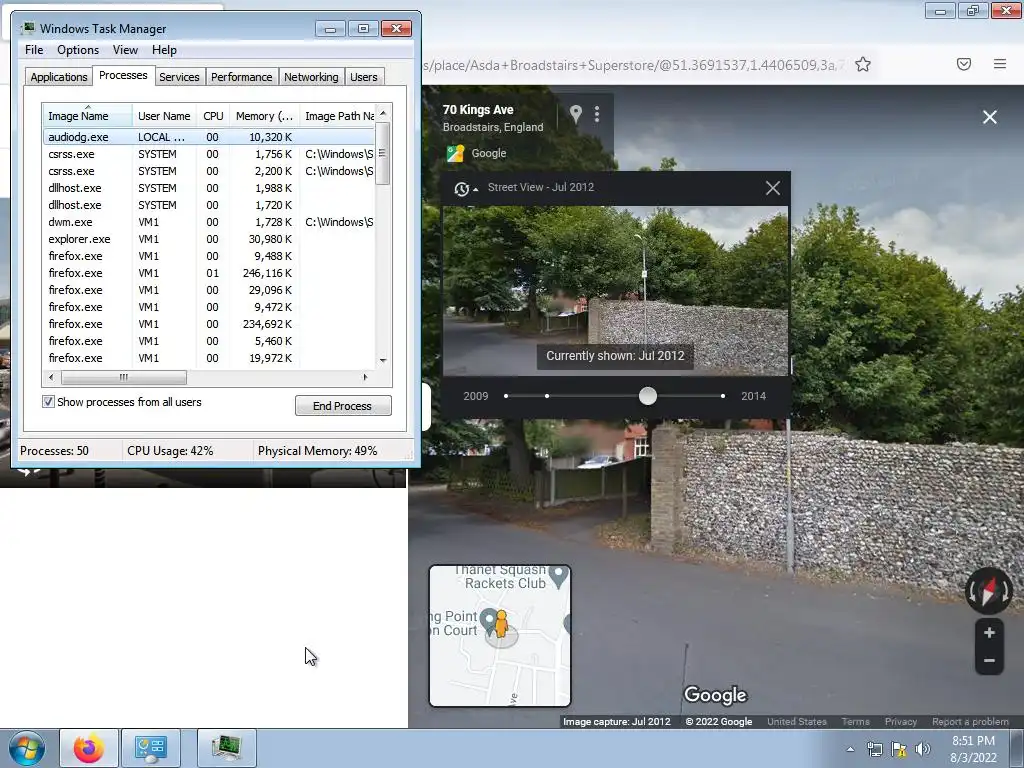Click process list scroll down arrow
The image size is (1024, 768).
click(x=383, y=360)
